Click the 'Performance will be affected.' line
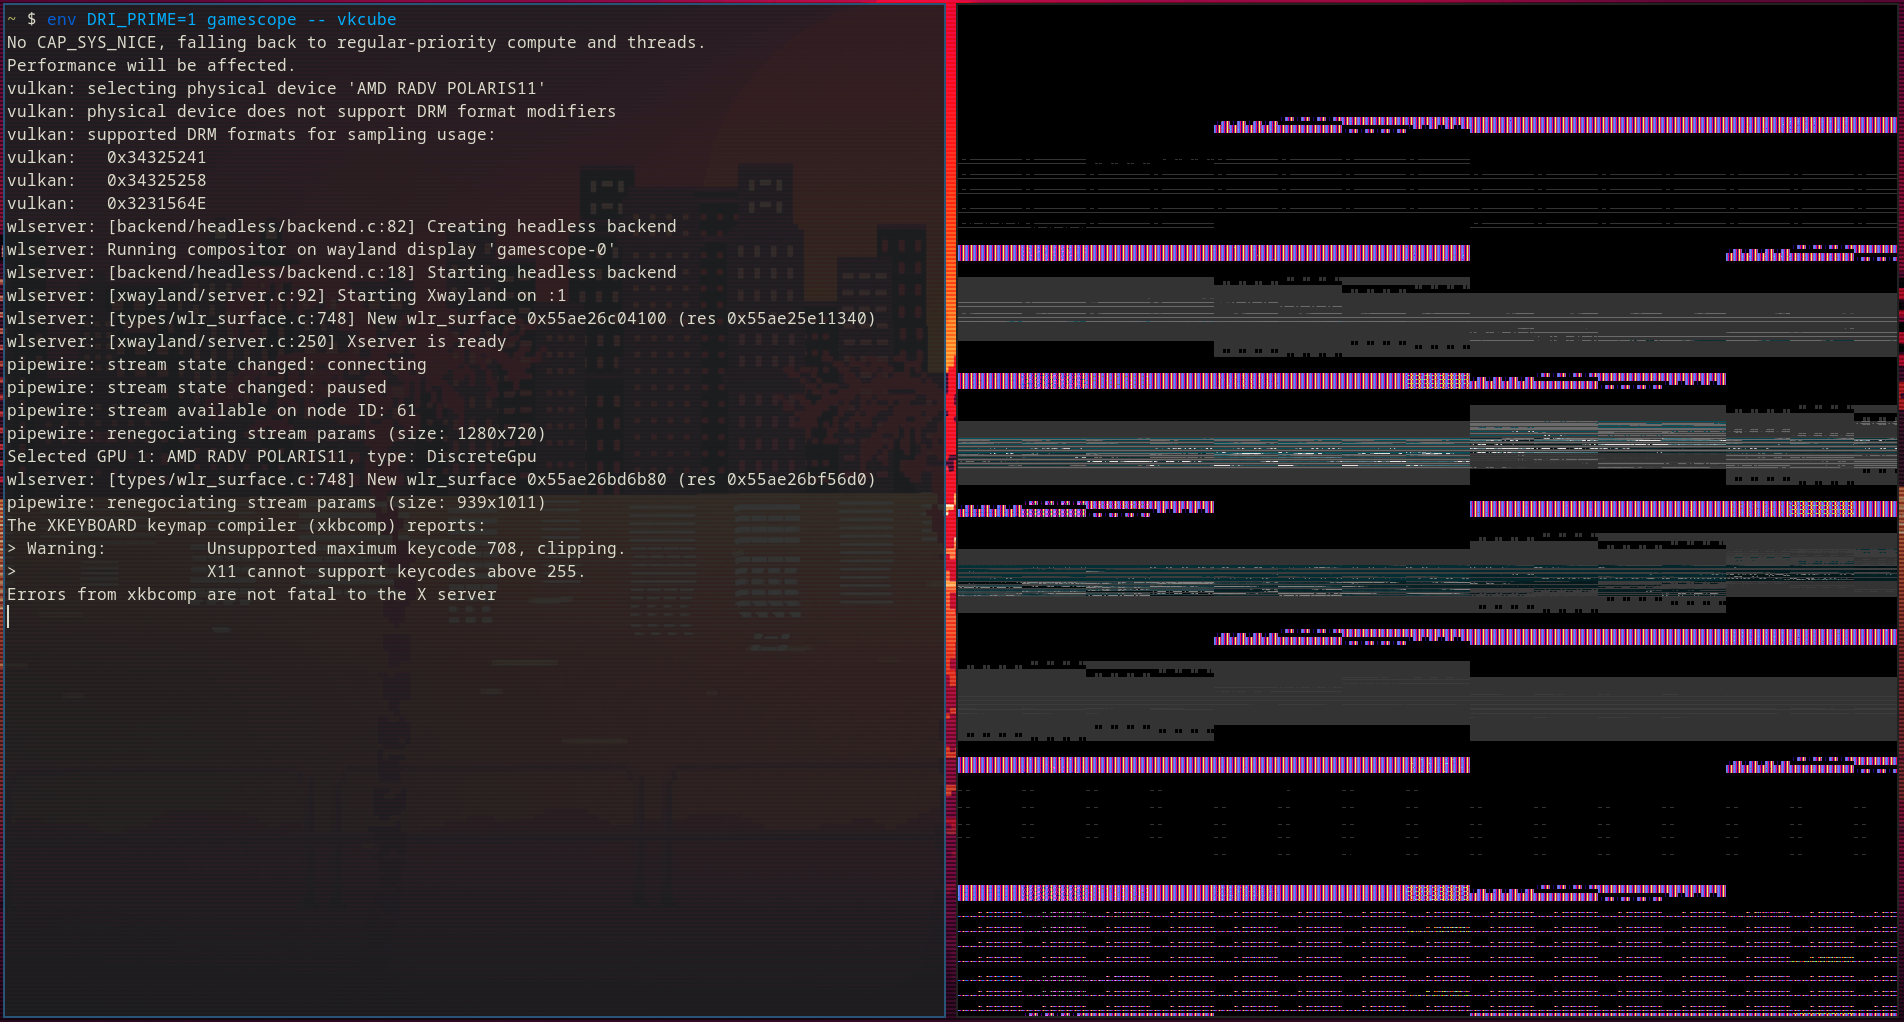Screen dimensions: 1904x1022 tap(151, 66)
